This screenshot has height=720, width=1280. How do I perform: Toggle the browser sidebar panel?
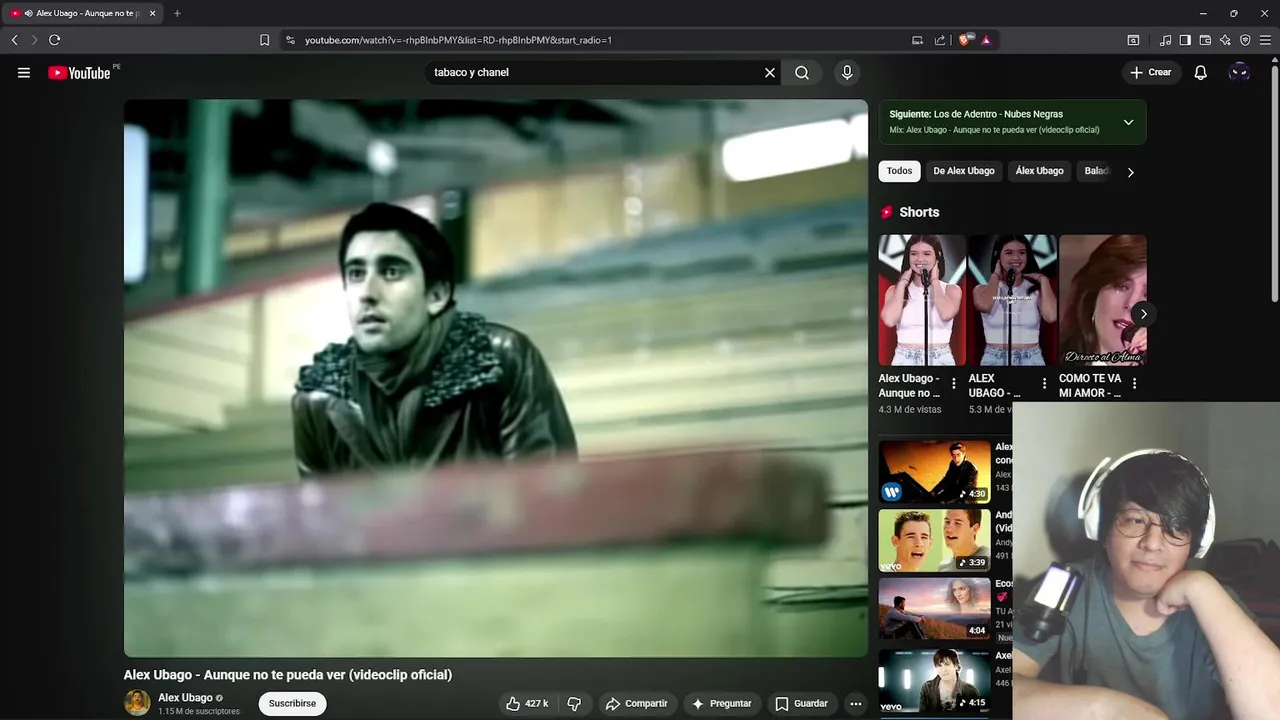[x=1185, y=40]
